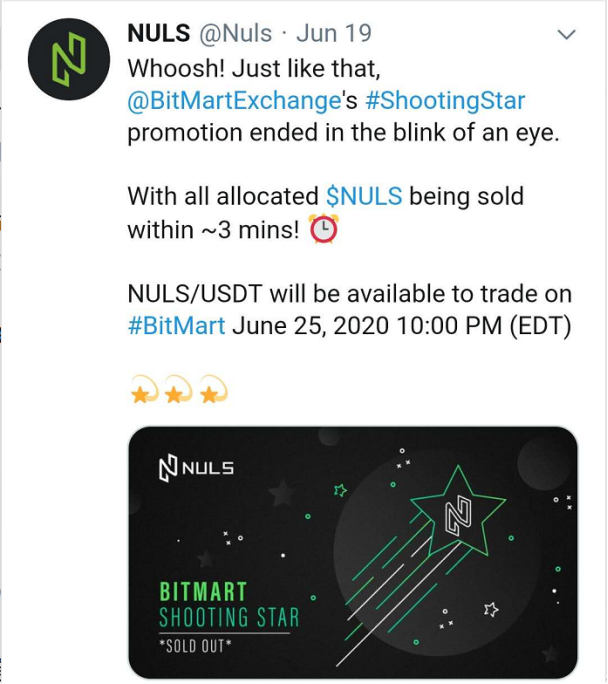Click the first shooting star emoji
Screen dimensions: 608x684
tap(144, 389)
